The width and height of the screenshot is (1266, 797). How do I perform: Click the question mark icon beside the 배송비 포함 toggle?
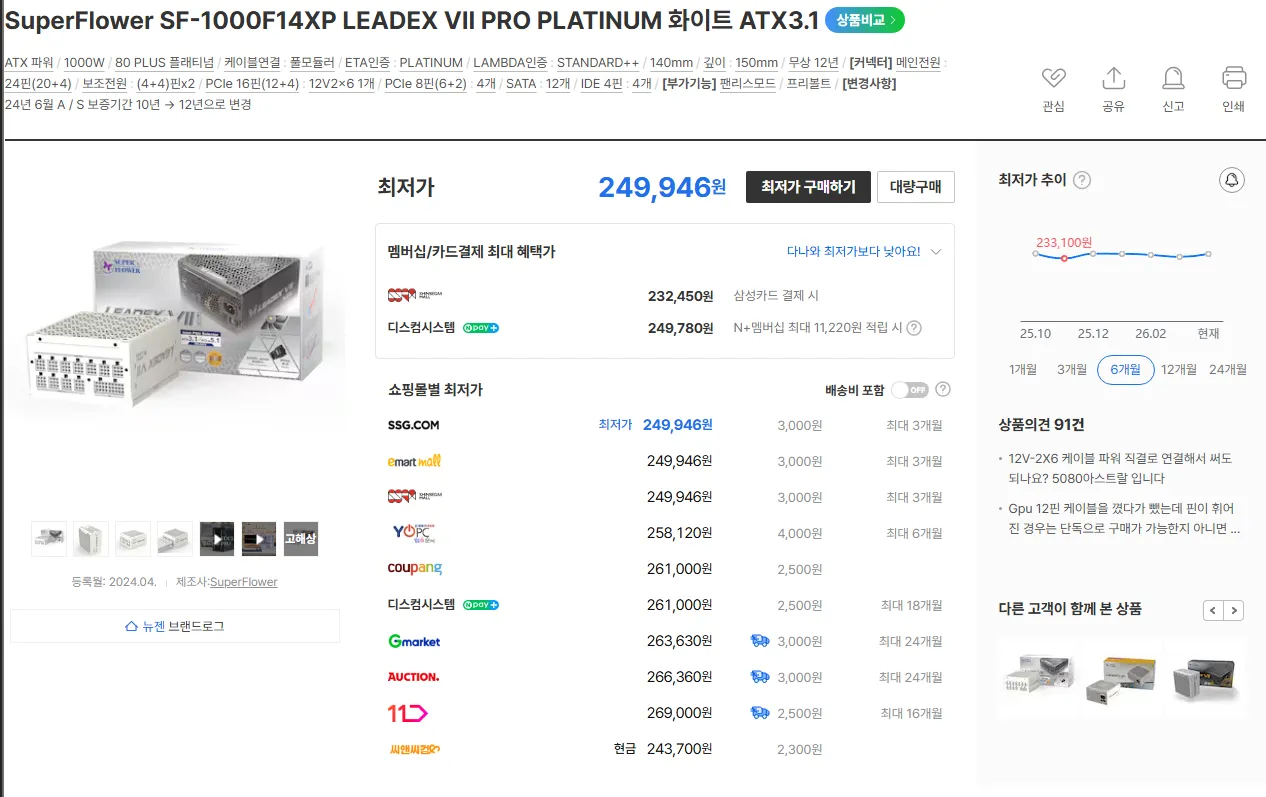[x=942, y=390]
